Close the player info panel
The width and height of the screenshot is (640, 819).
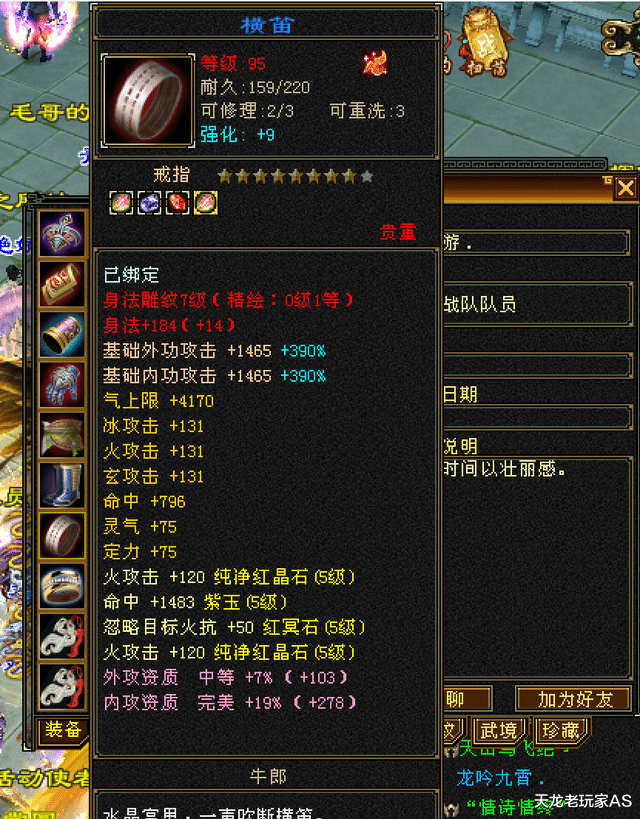coord(625,188)
